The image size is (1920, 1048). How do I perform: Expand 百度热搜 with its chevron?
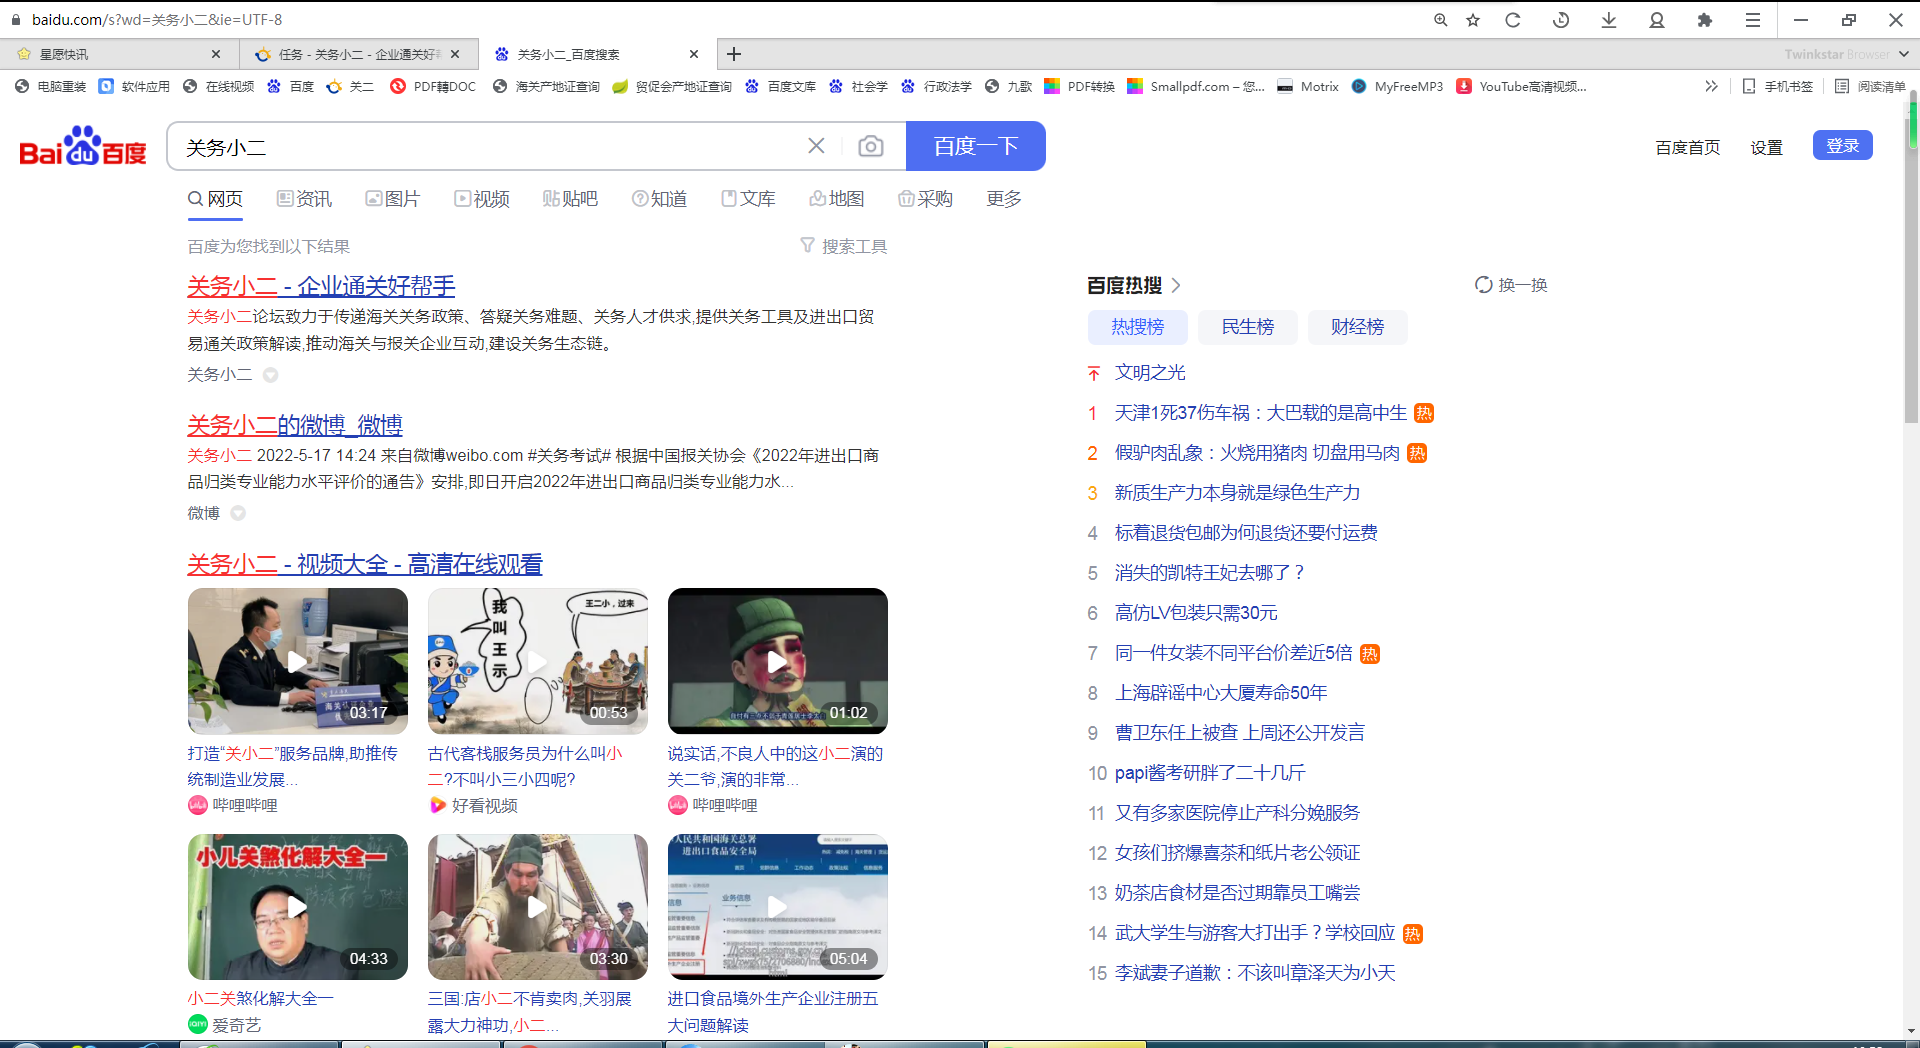coord(1176,285)
